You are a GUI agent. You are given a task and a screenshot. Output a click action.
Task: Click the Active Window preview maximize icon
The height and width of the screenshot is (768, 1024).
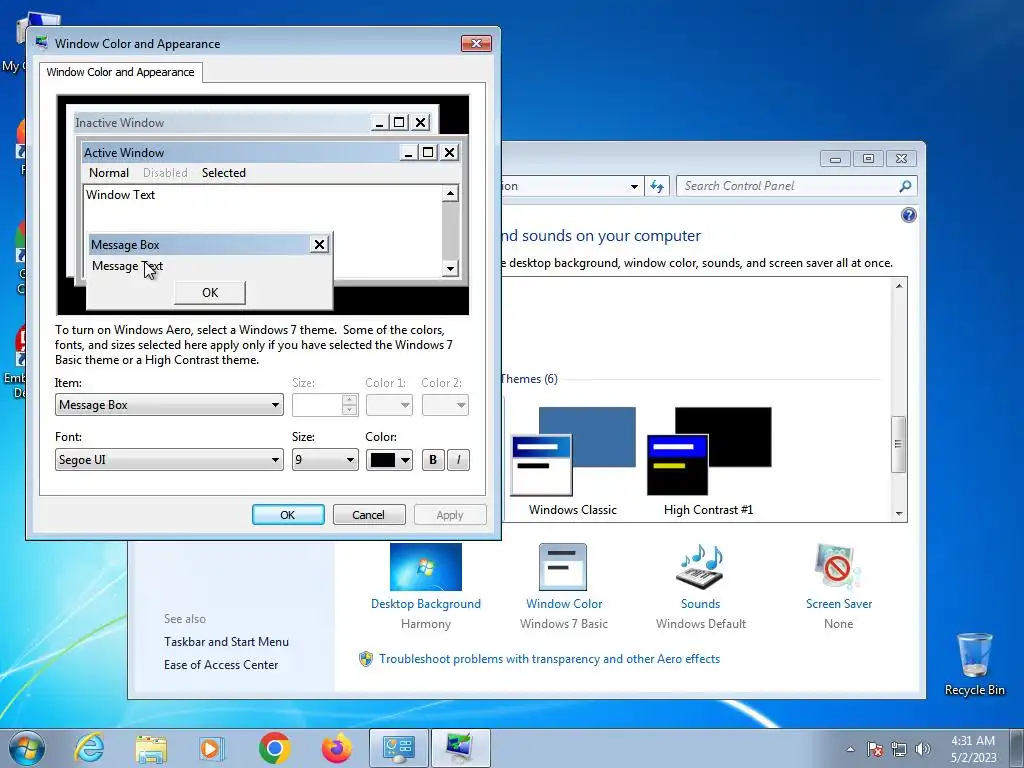tap(428, 152)
